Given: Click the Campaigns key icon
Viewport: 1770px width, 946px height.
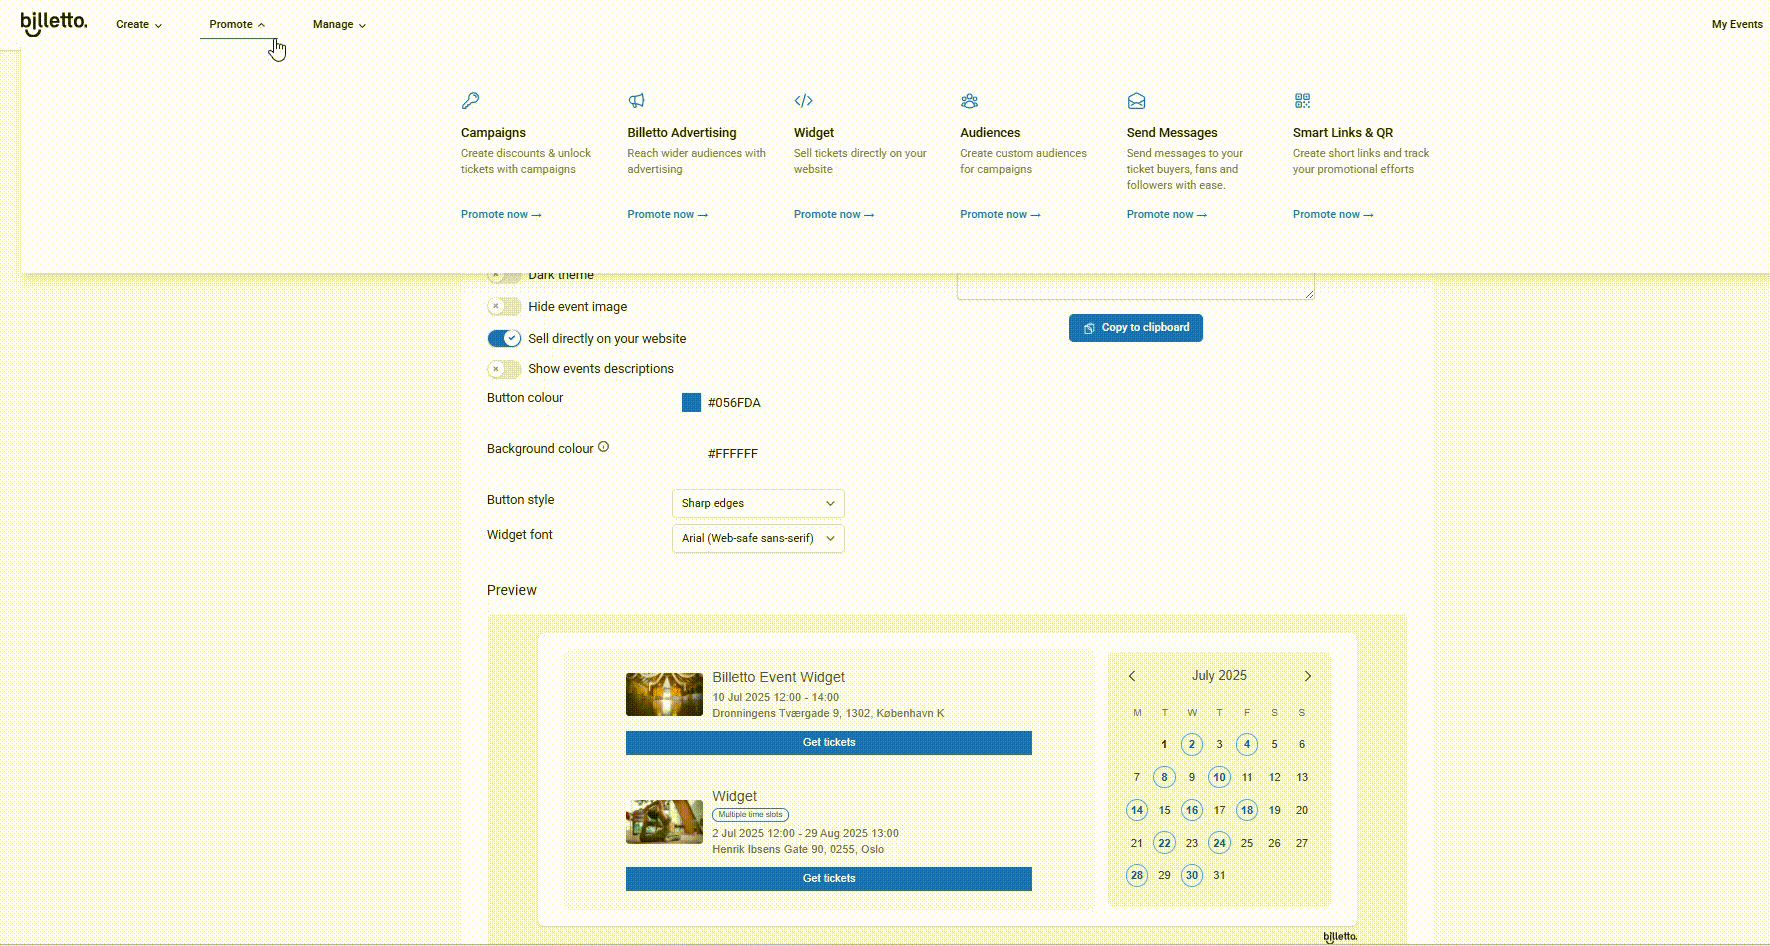Looking at the screenshot, I should click(470, 101).
